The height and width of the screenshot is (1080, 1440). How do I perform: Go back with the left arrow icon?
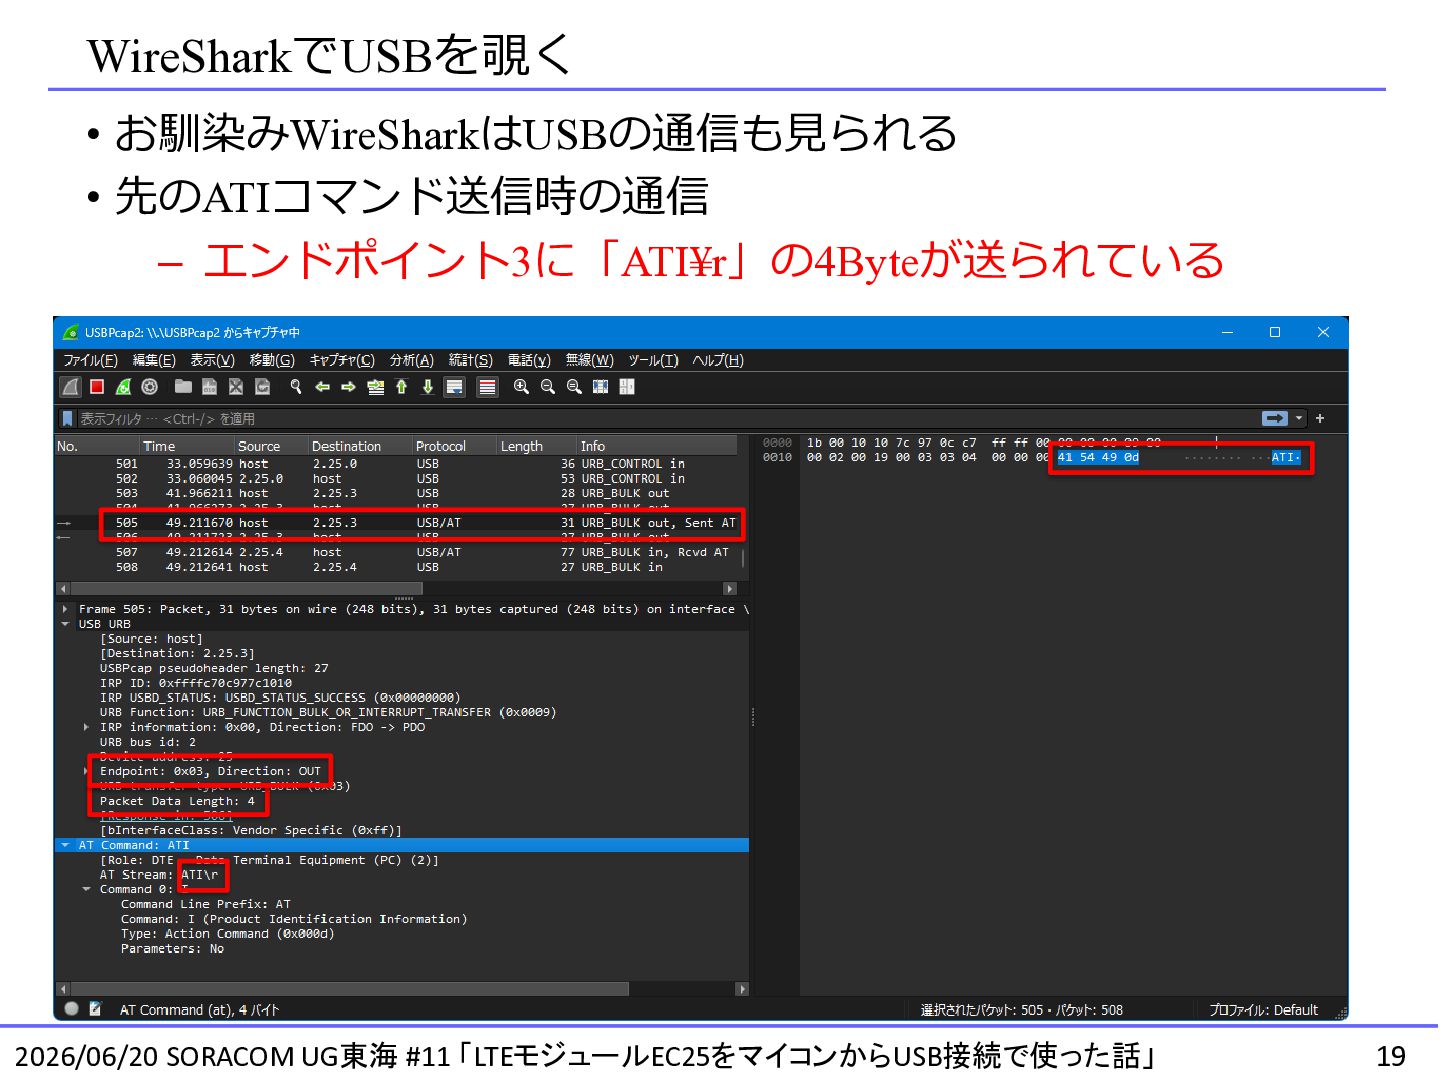coord(322,387)
